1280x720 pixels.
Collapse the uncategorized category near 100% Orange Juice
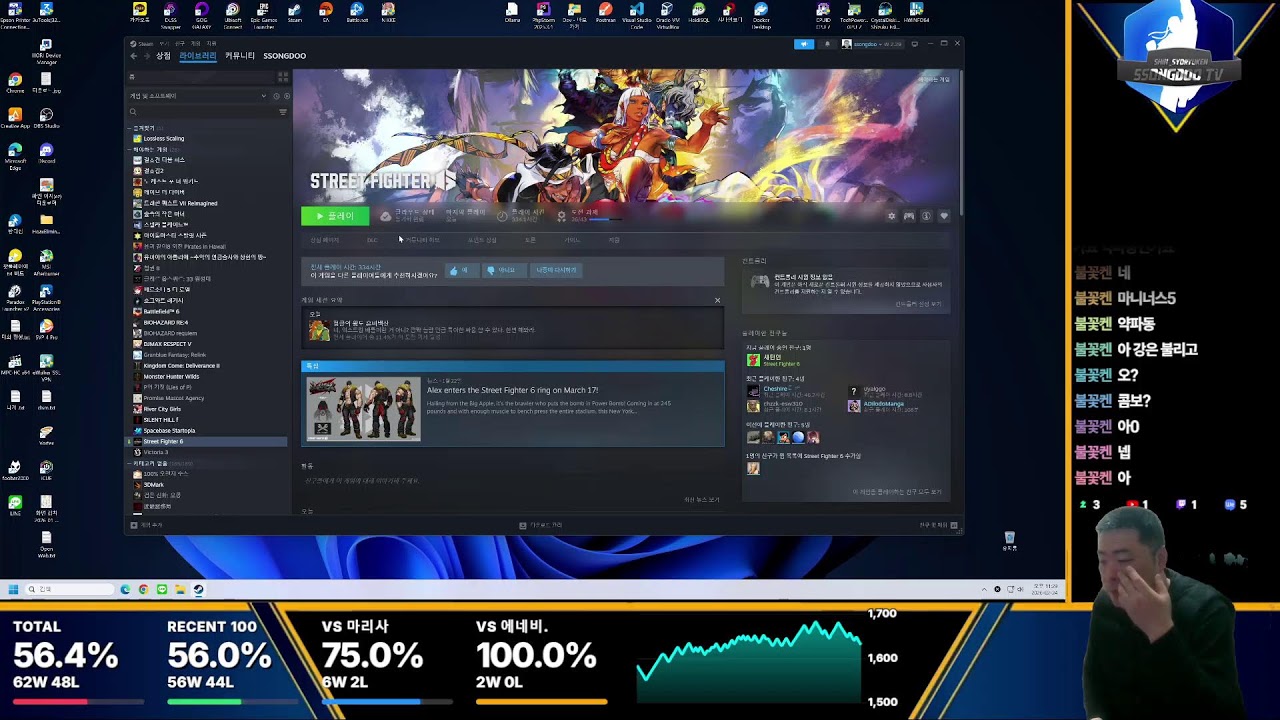click(130, 464)
